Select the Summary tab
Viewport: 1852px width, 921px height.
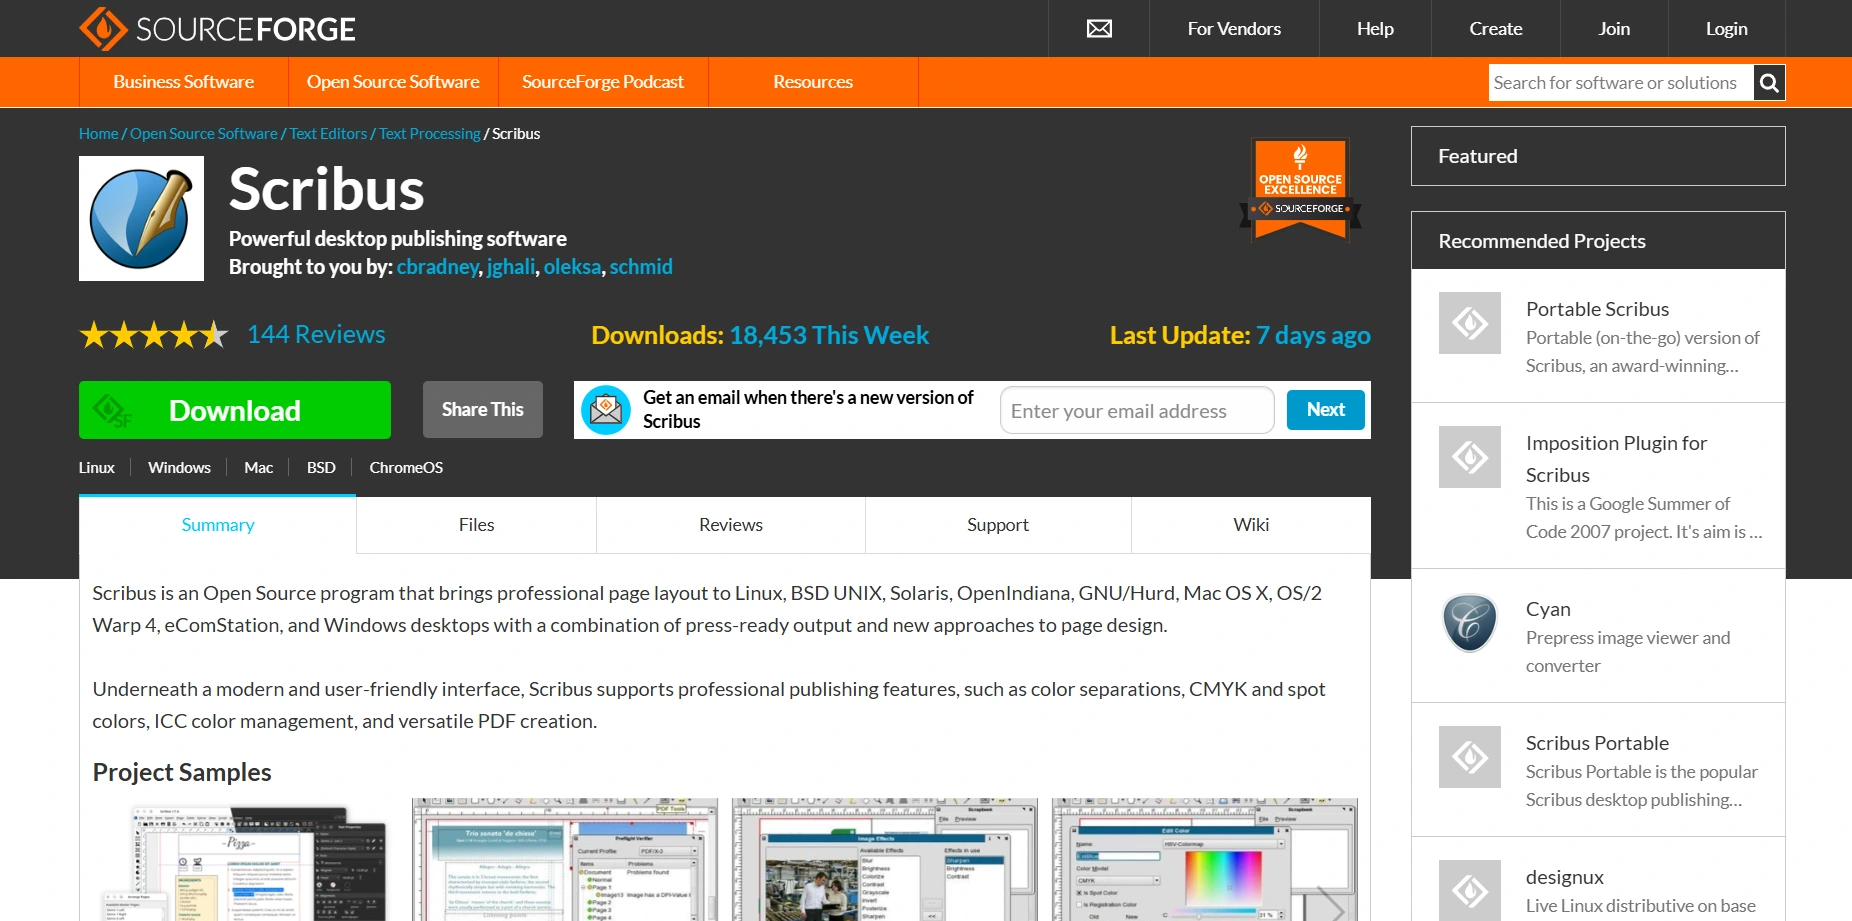(218, 525)
